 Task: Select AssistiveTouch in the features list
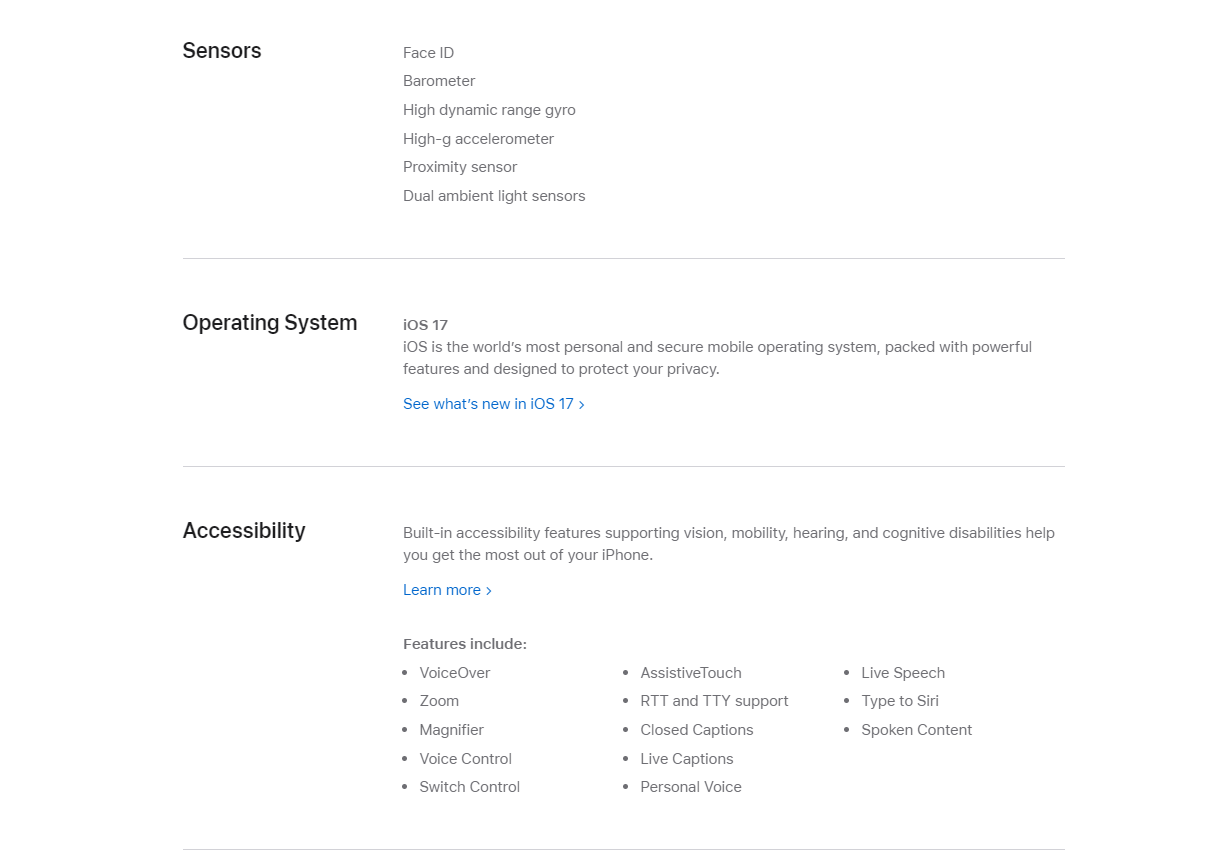tap(691, 673)
